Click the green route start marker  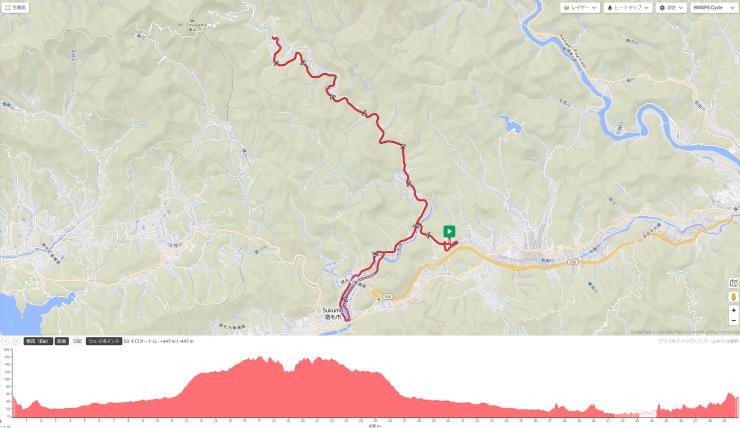(449, 232)
